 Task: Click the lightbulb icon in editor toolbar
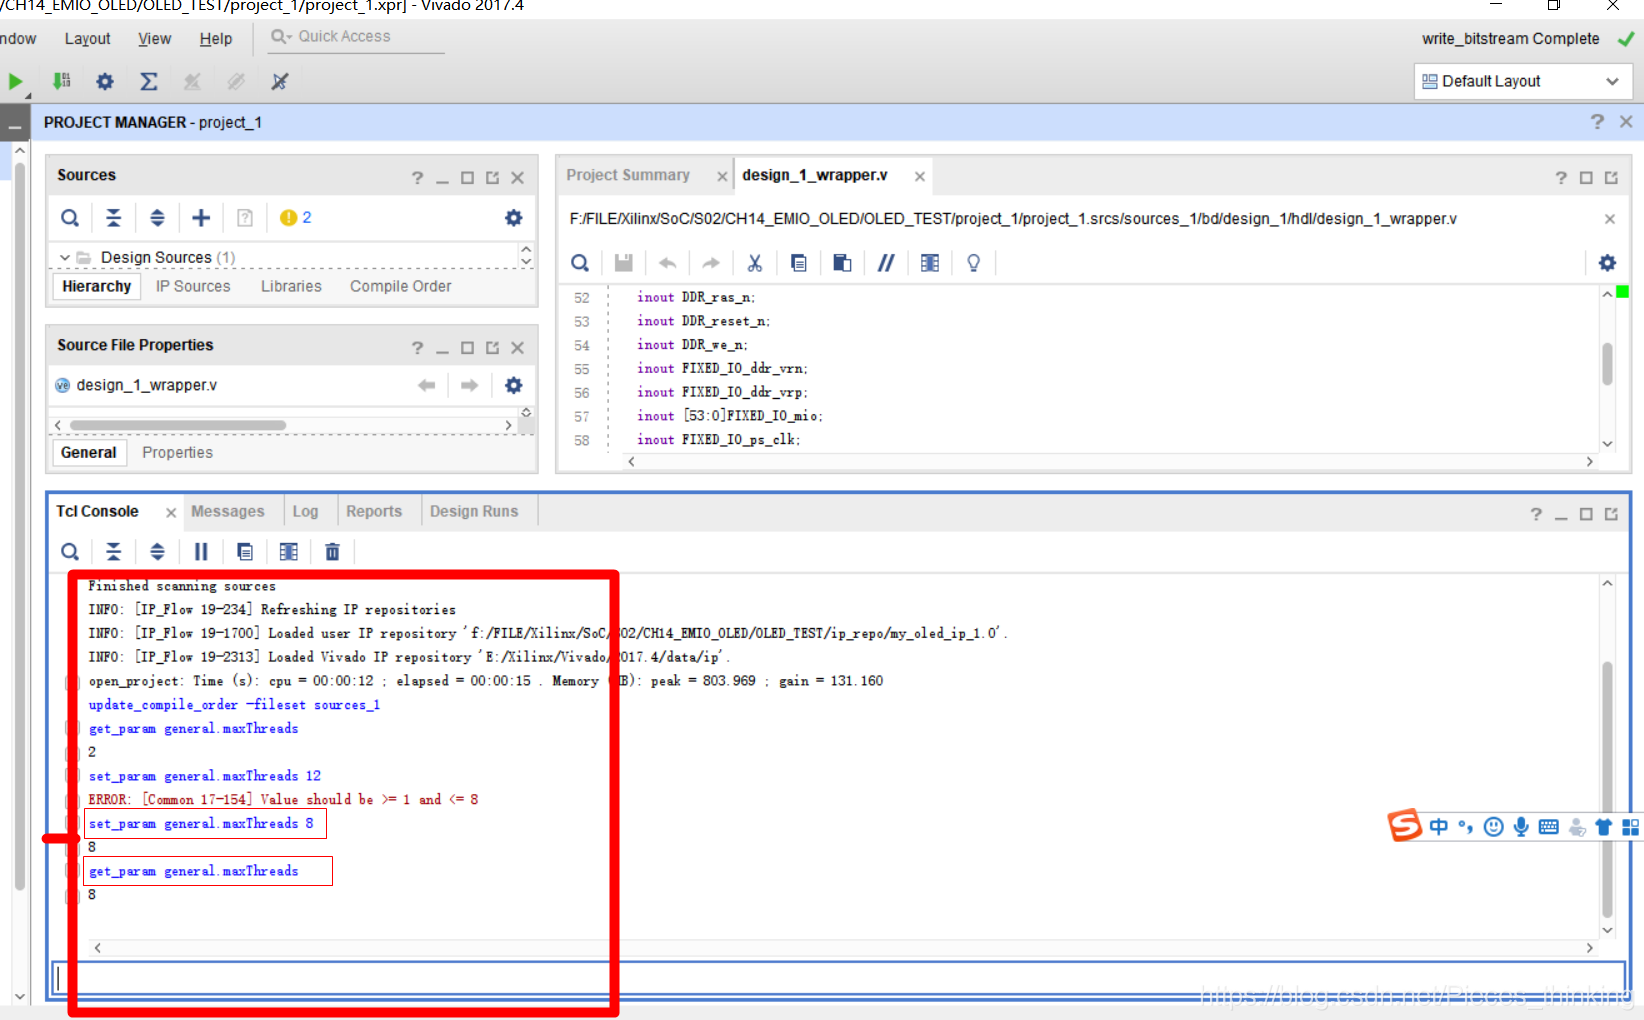973,263
